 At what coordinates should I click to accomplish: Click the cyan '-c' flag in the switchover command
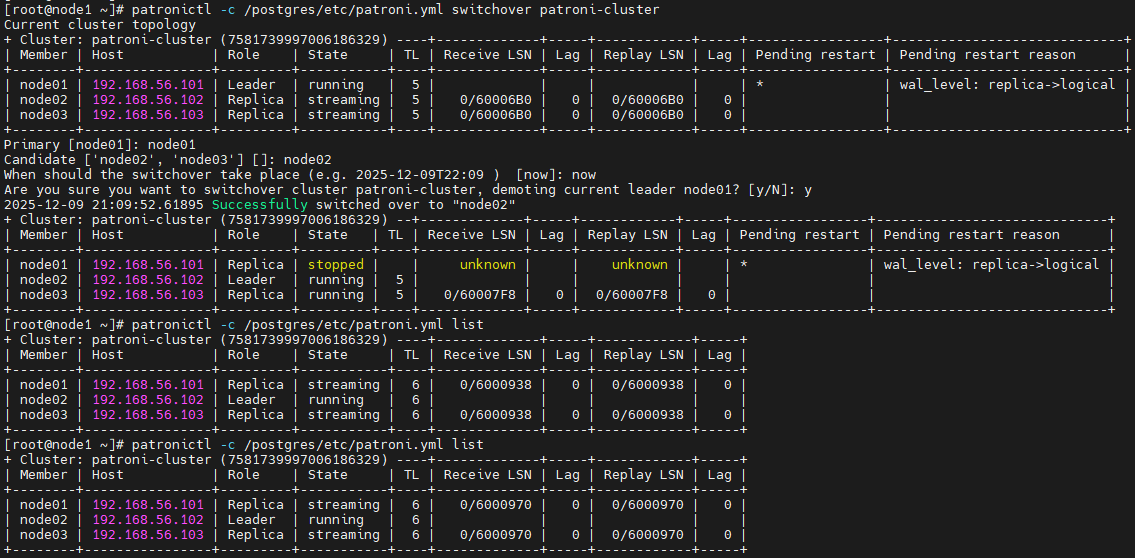point(228,10)
